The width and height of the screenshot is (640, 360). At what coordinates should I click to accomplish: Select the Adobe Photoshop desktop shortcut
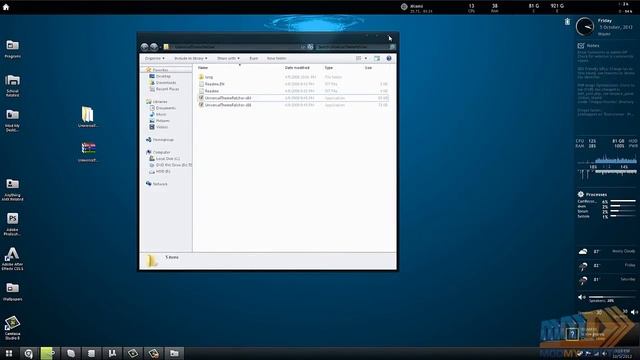click(13, 224)
